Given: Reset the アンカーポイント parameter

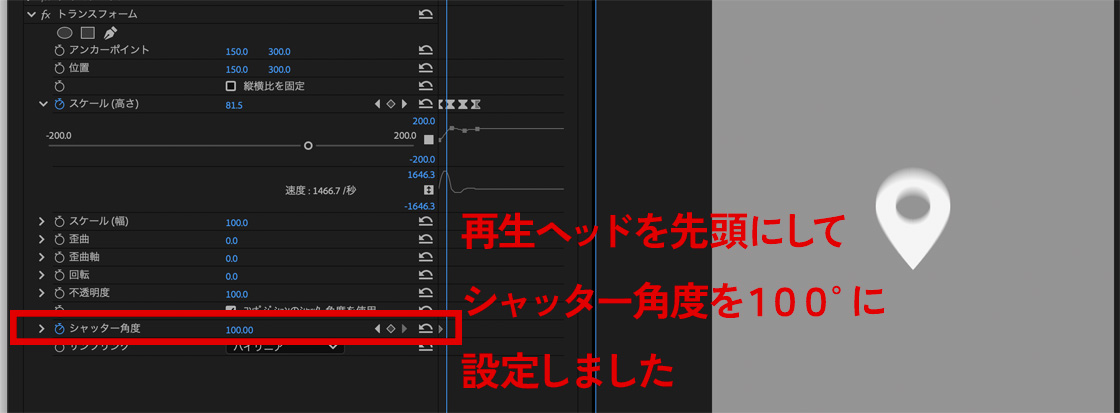Looking at the screenshot, I should click(426, 50).
